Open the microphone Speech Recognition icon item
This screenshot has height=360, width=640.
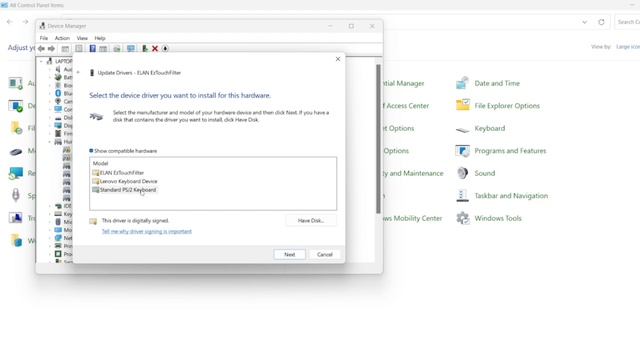[16, 195]
